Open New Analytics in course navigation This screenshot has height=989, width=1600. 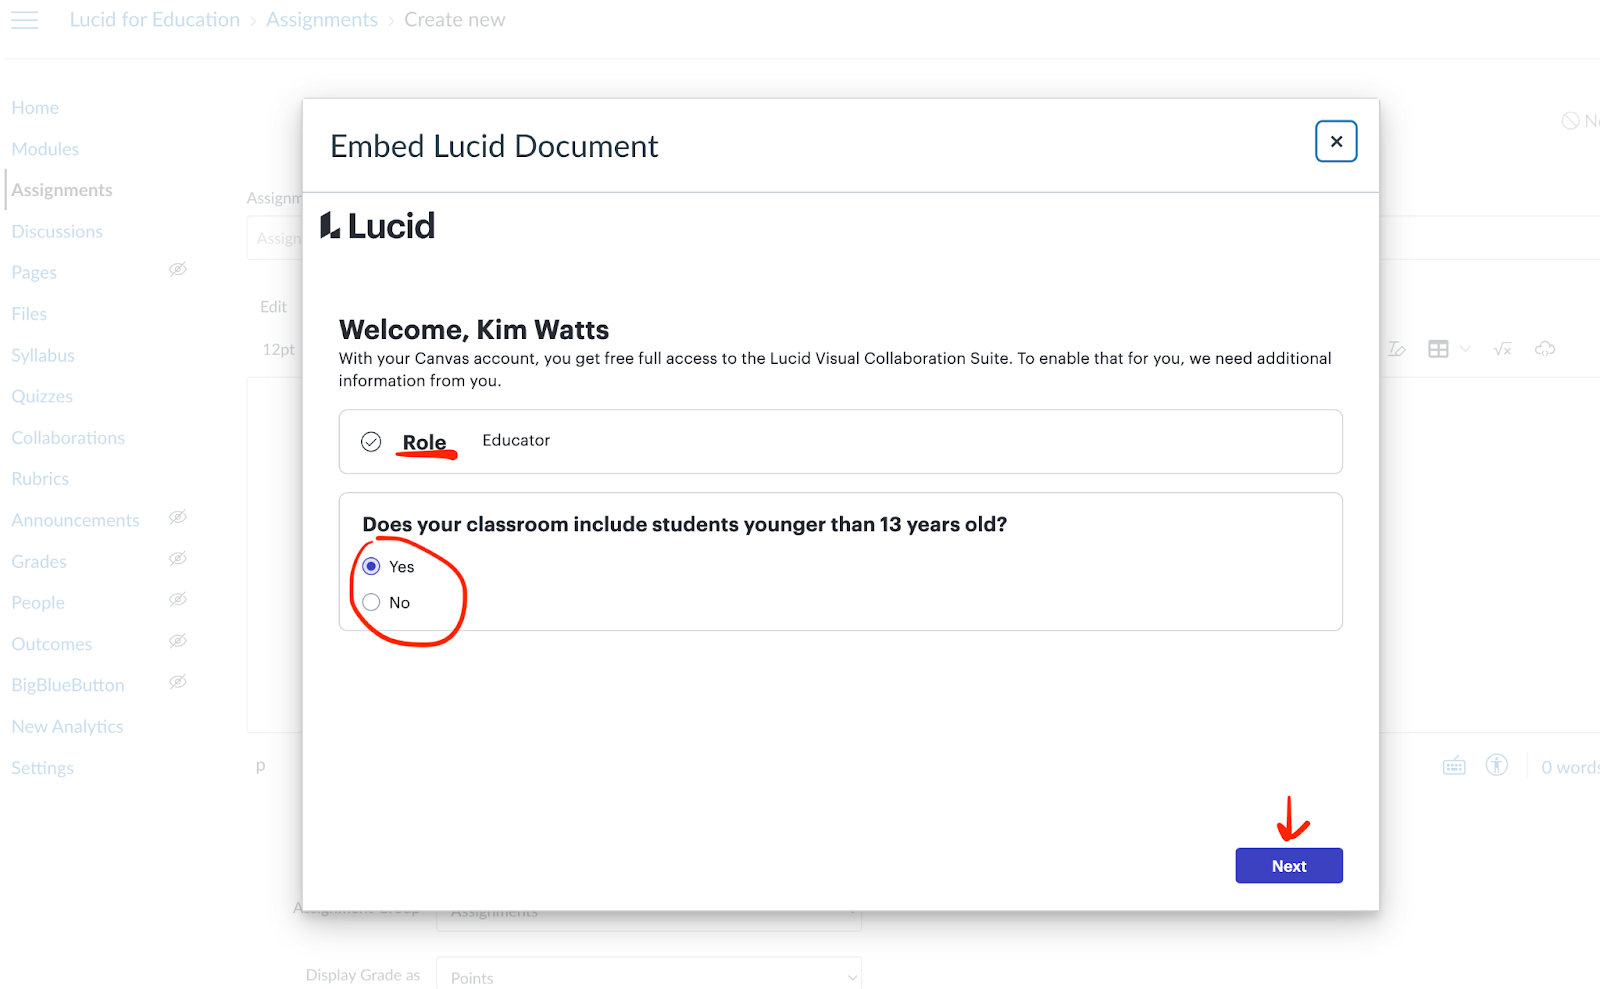pos(67,727)
